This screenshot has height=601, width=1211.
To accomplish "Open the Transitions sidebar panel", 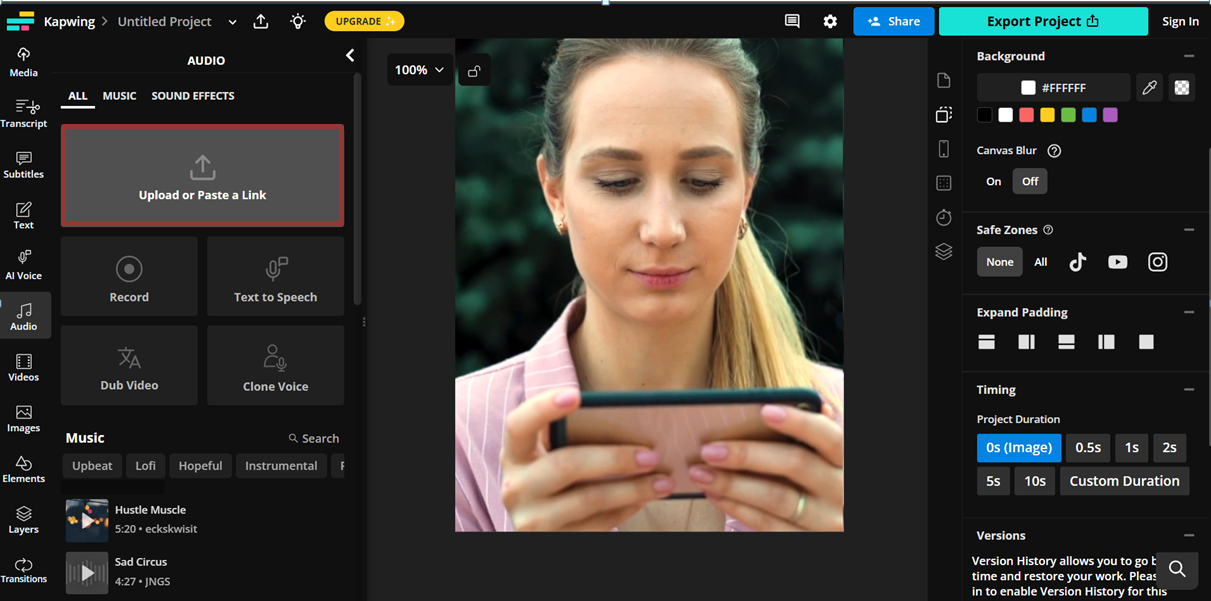I will 24,570.
